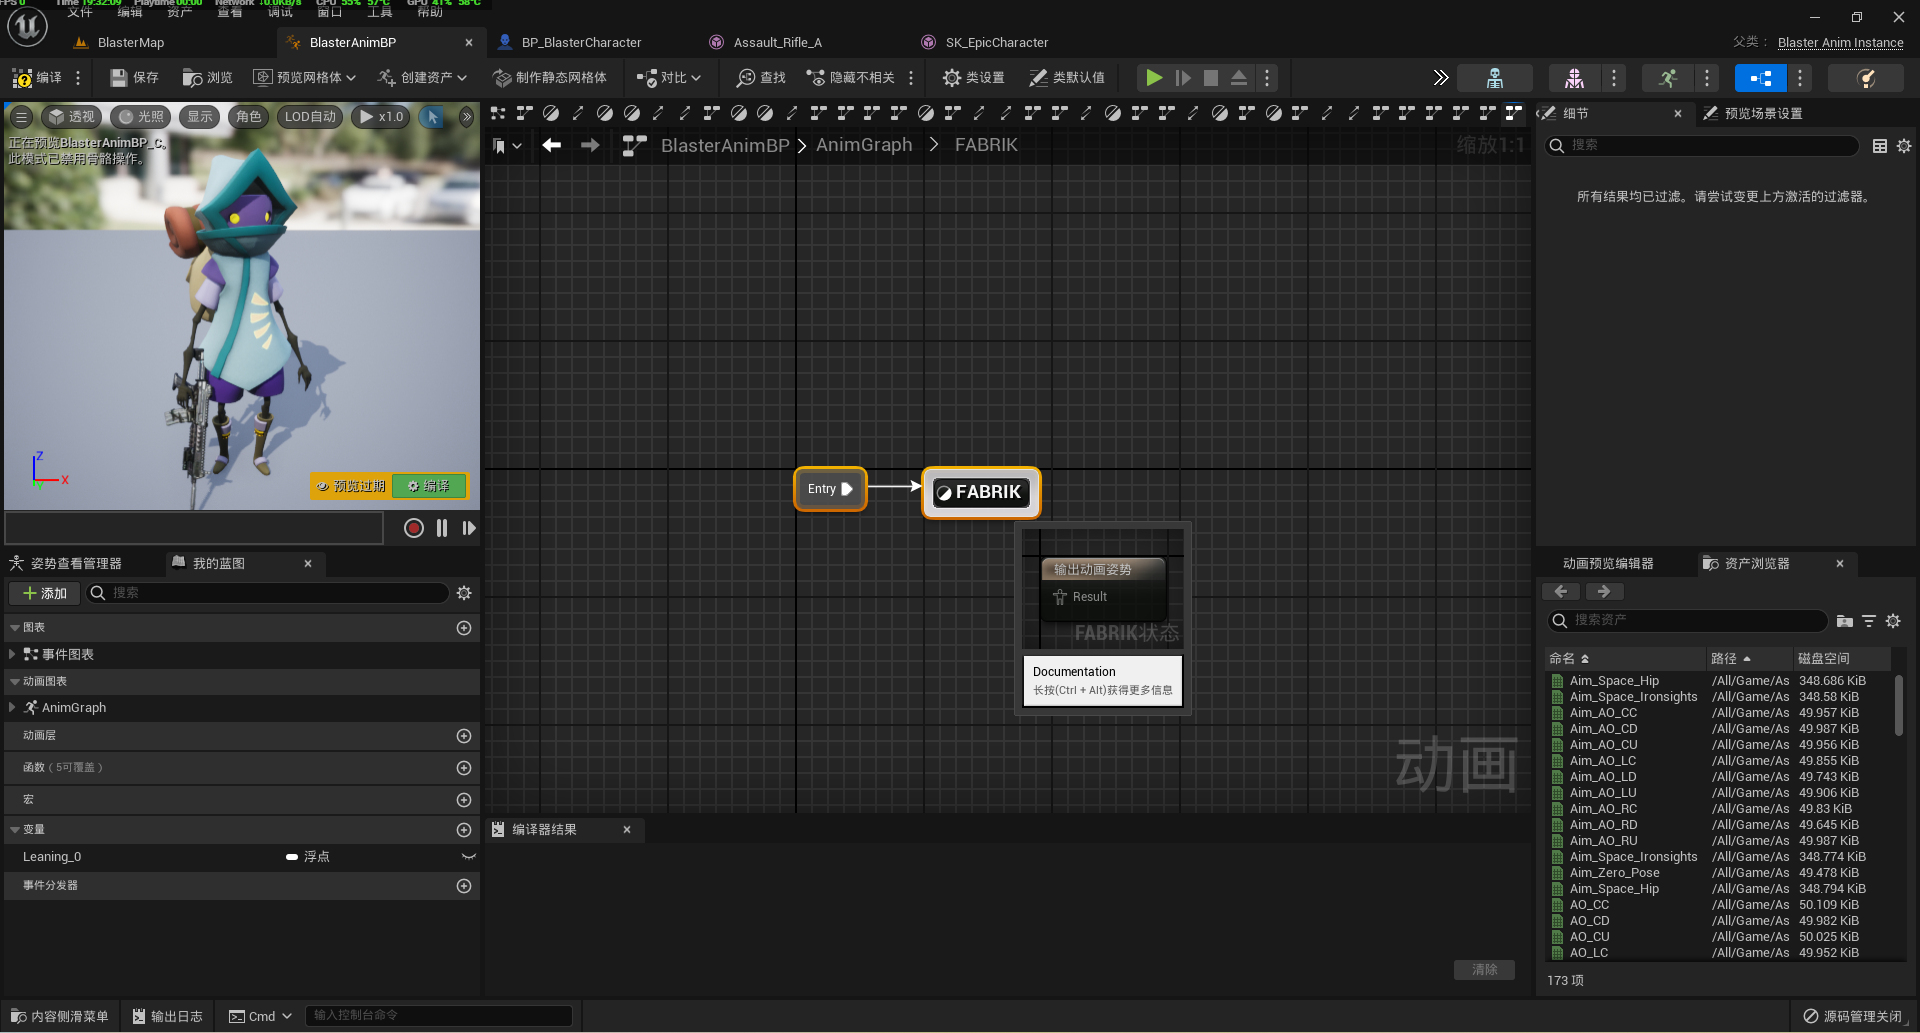
Task: Open Class Defaults
Action: tap(1067, 78)
